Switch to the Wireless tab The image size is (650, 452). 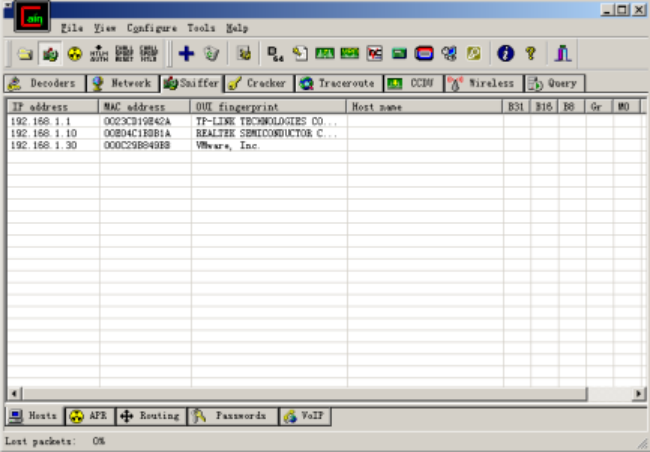[483, 83]
